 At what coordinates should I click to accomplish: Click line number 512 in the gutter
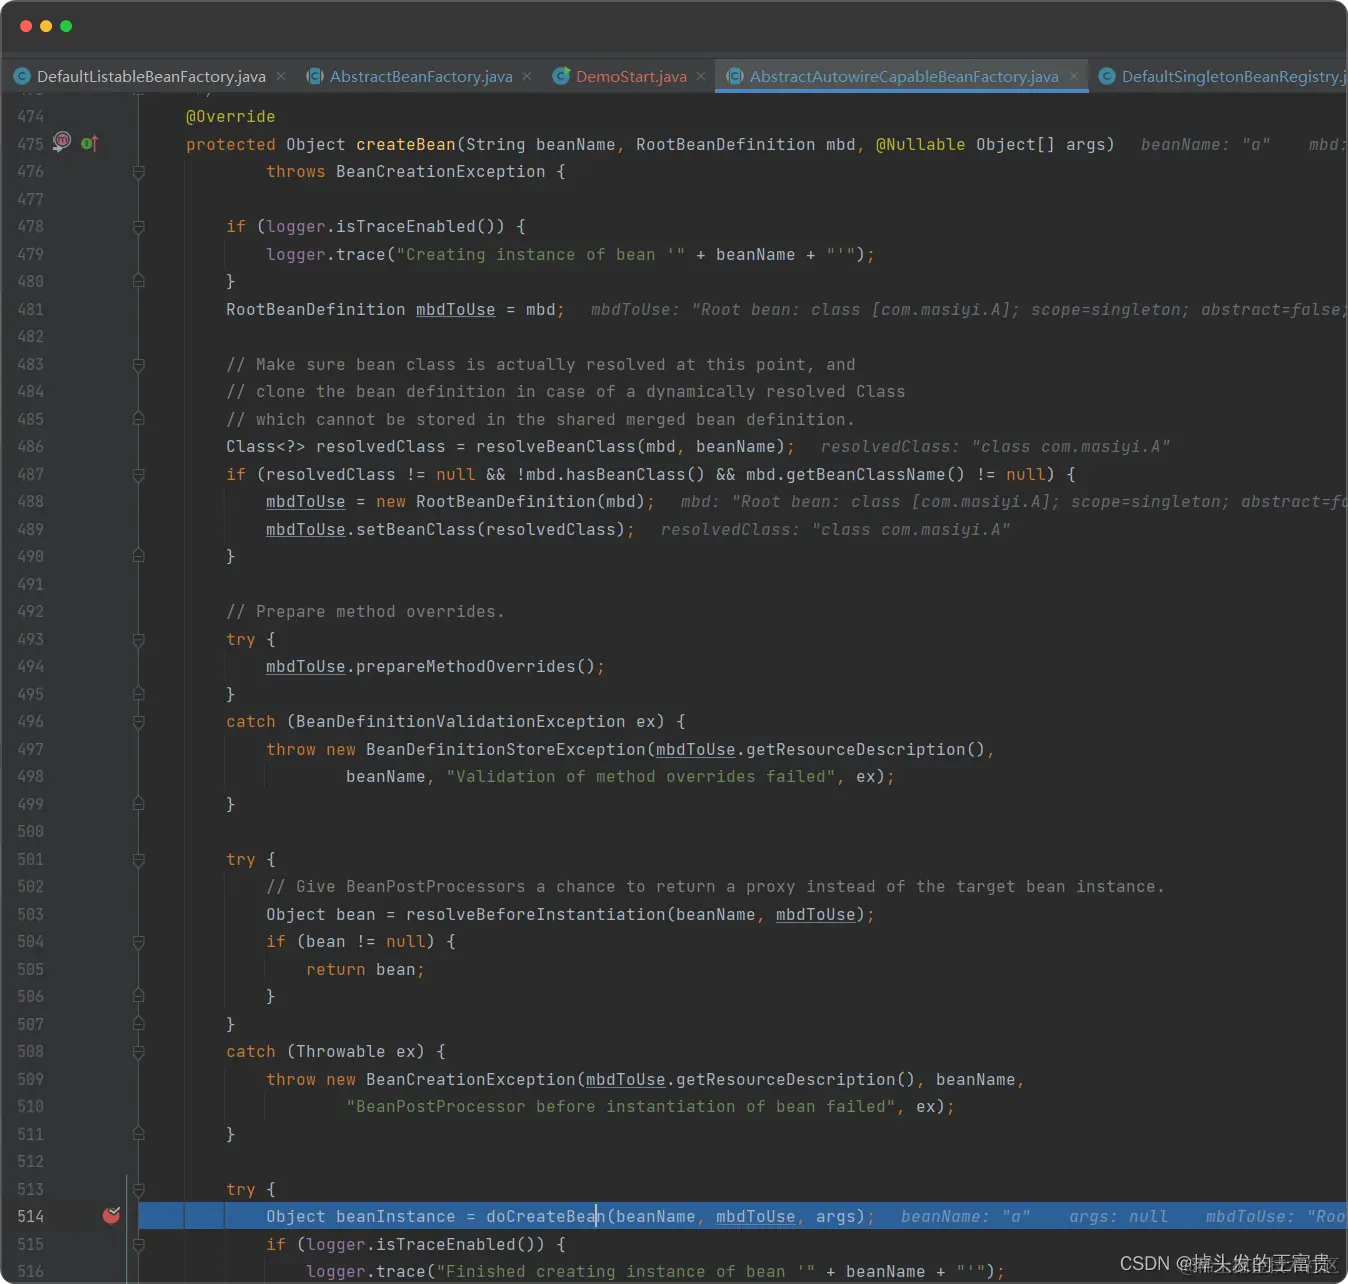click(x=30, y=1161)
